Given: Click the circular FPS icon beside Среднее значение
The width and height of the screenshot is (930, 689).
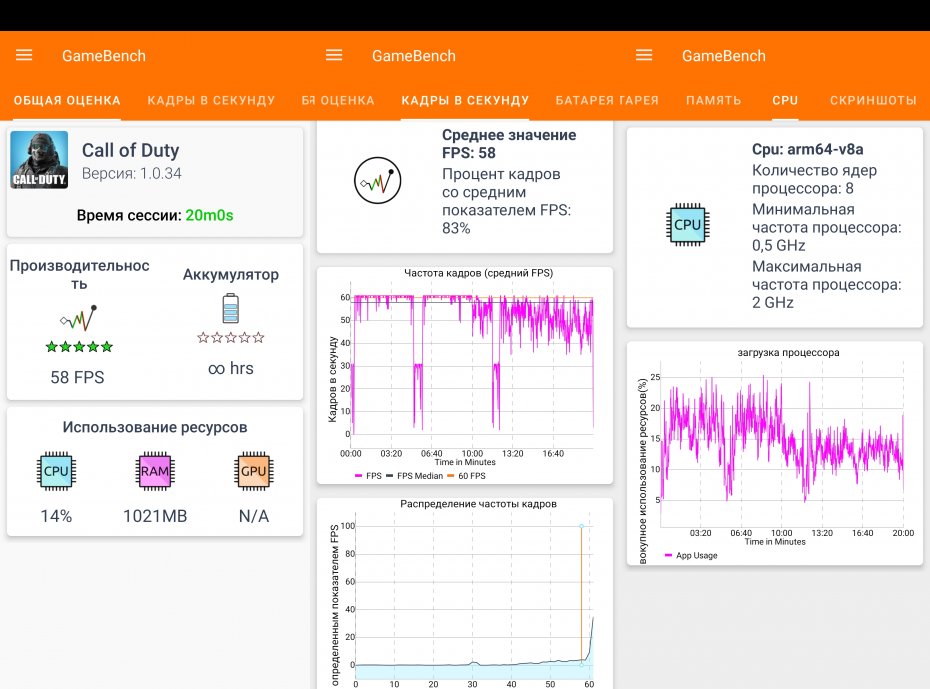Looking at the screenshot, I should tap(378, 180).
